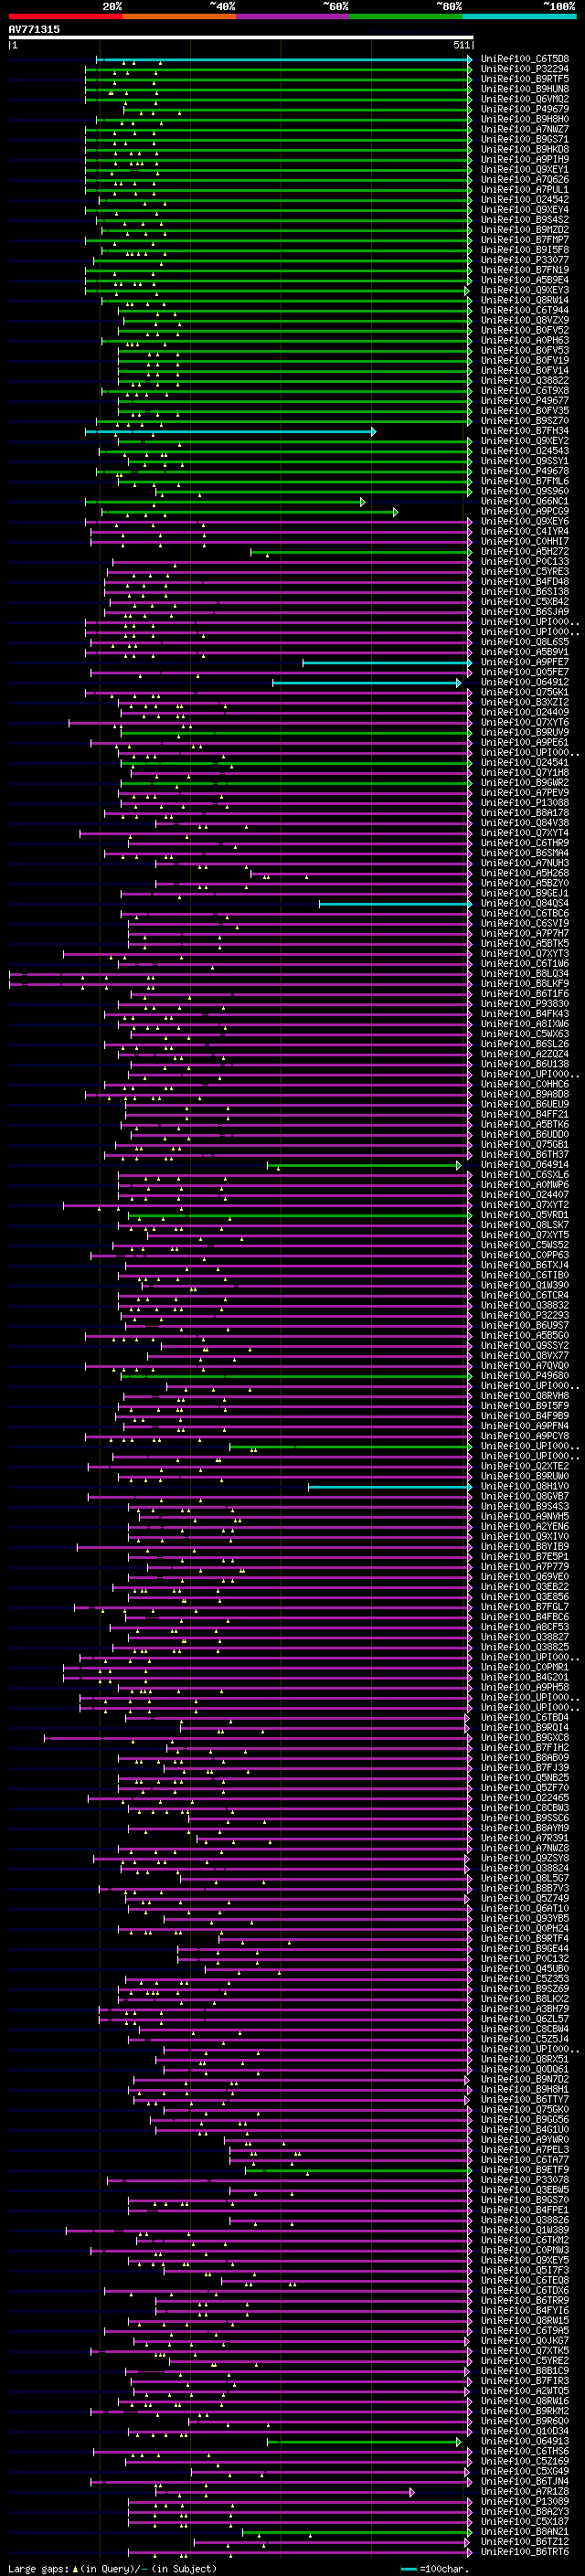Click the cyan alignment bar for UniRef100_Q84QS4

point(396,904)
